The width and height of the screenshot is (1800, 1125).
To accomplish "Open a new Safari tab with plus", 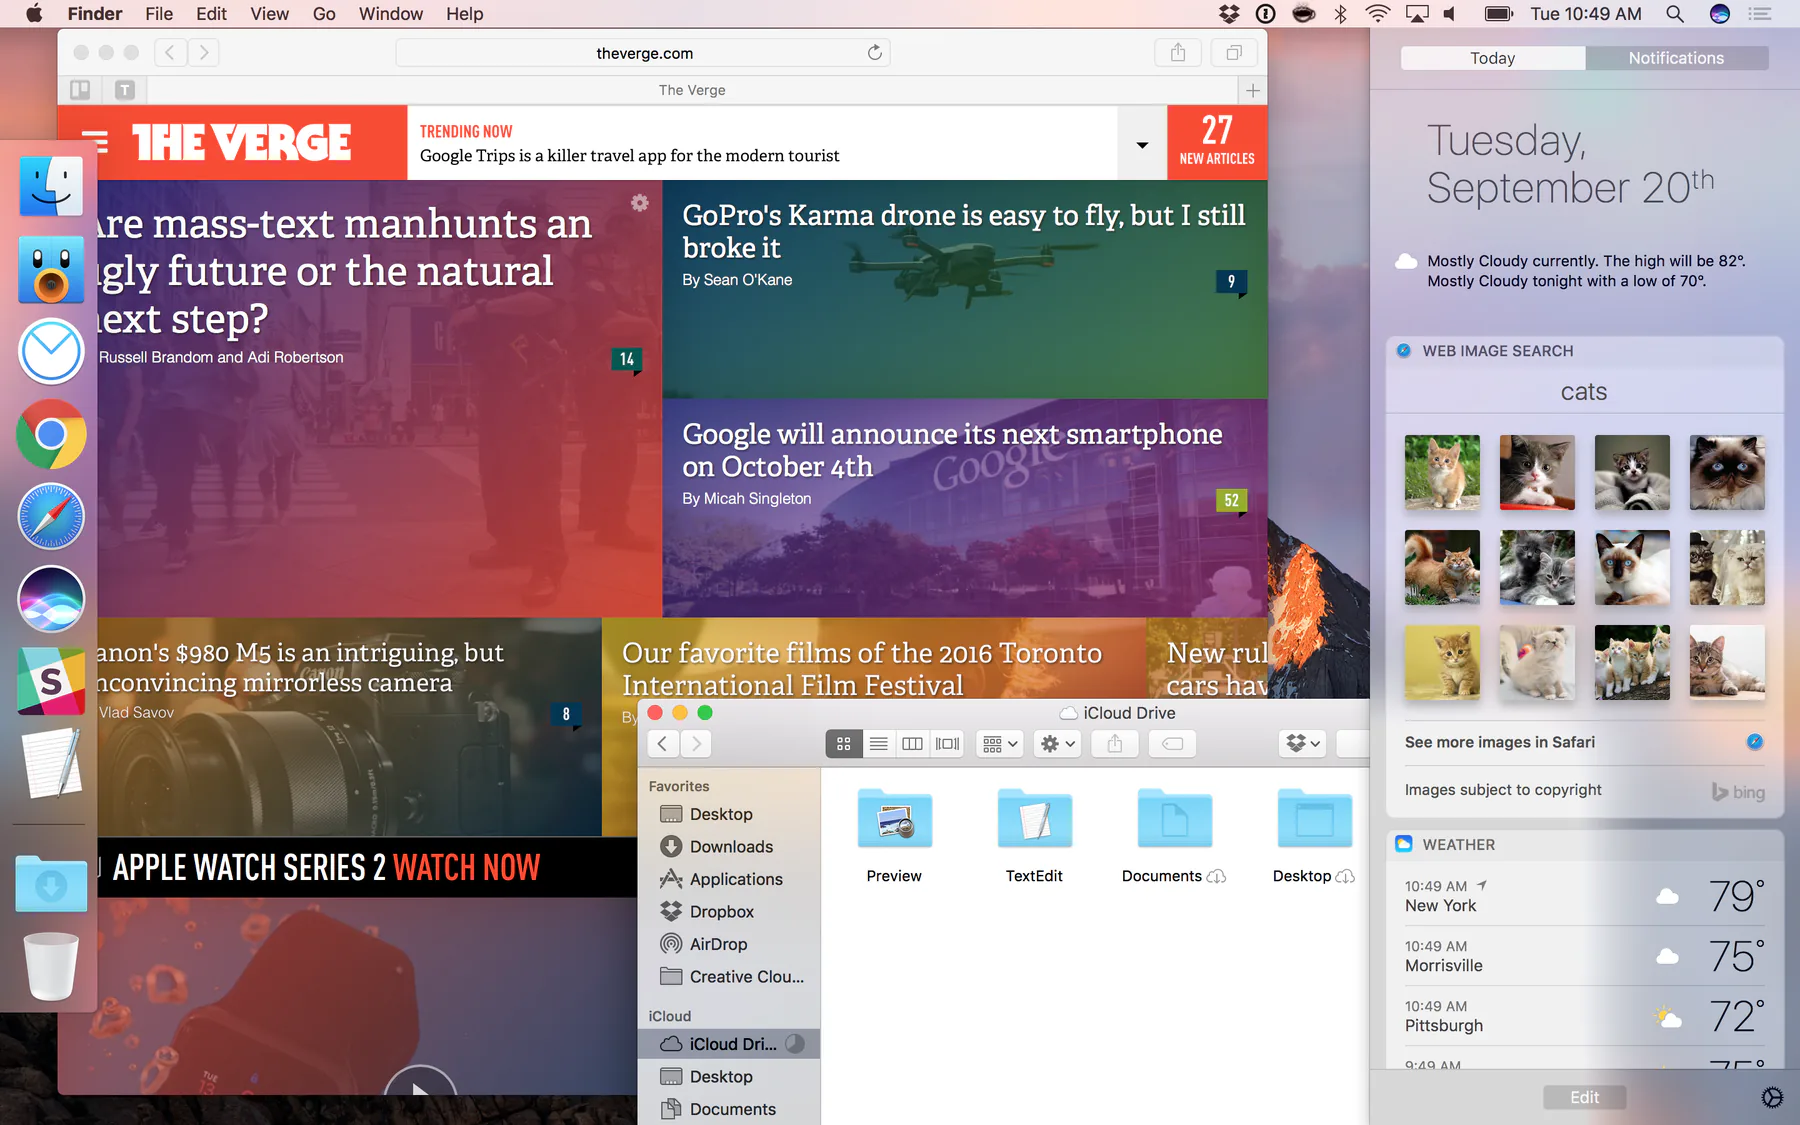I will (x=1252, y=90).
